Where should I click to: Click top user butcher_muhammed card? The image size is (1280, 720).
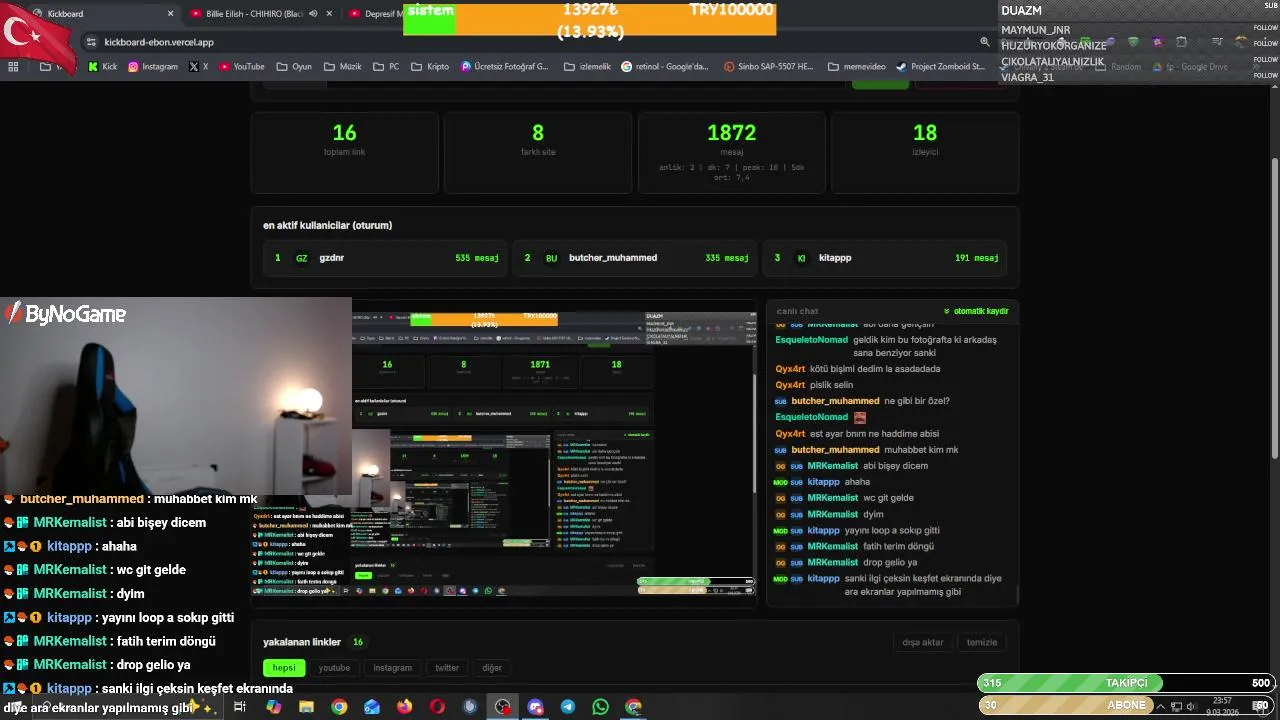(x=635, y=258)
